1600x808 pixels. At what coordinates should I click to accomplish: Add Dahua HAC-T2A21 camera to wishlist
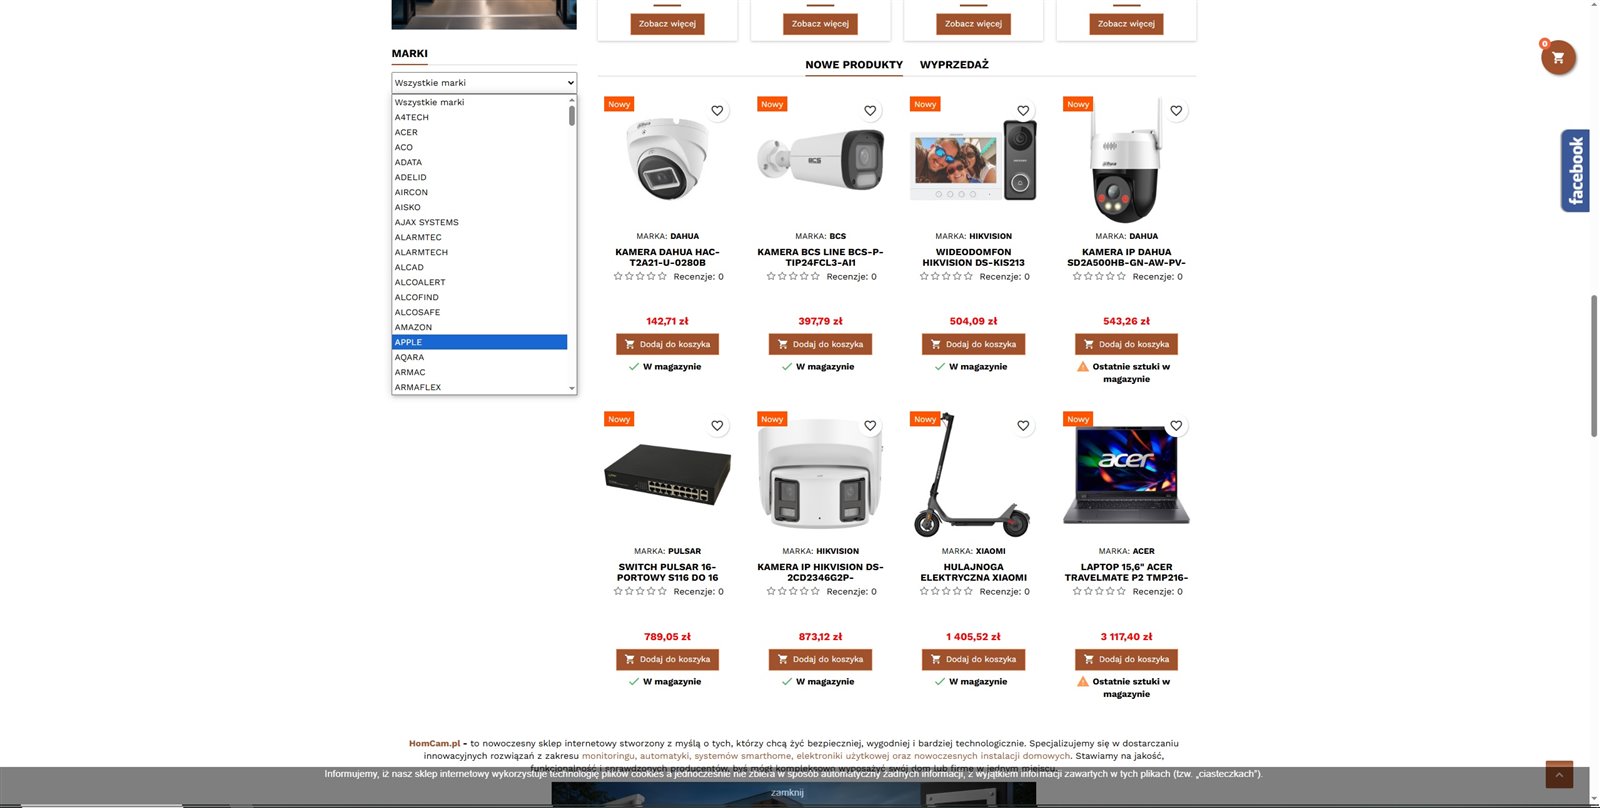tap(717, 111)
